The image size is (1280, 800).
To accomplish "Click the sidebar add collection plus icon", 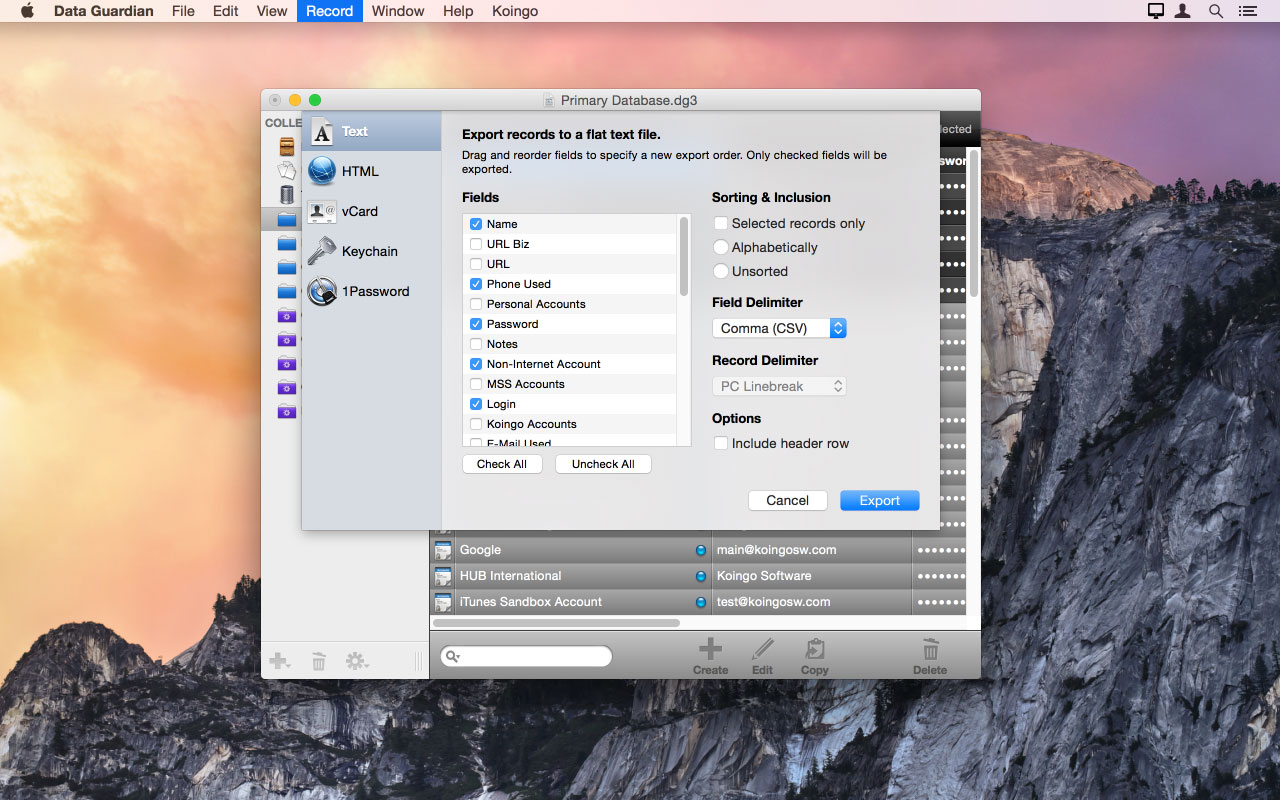I will (x=280, y=661).
